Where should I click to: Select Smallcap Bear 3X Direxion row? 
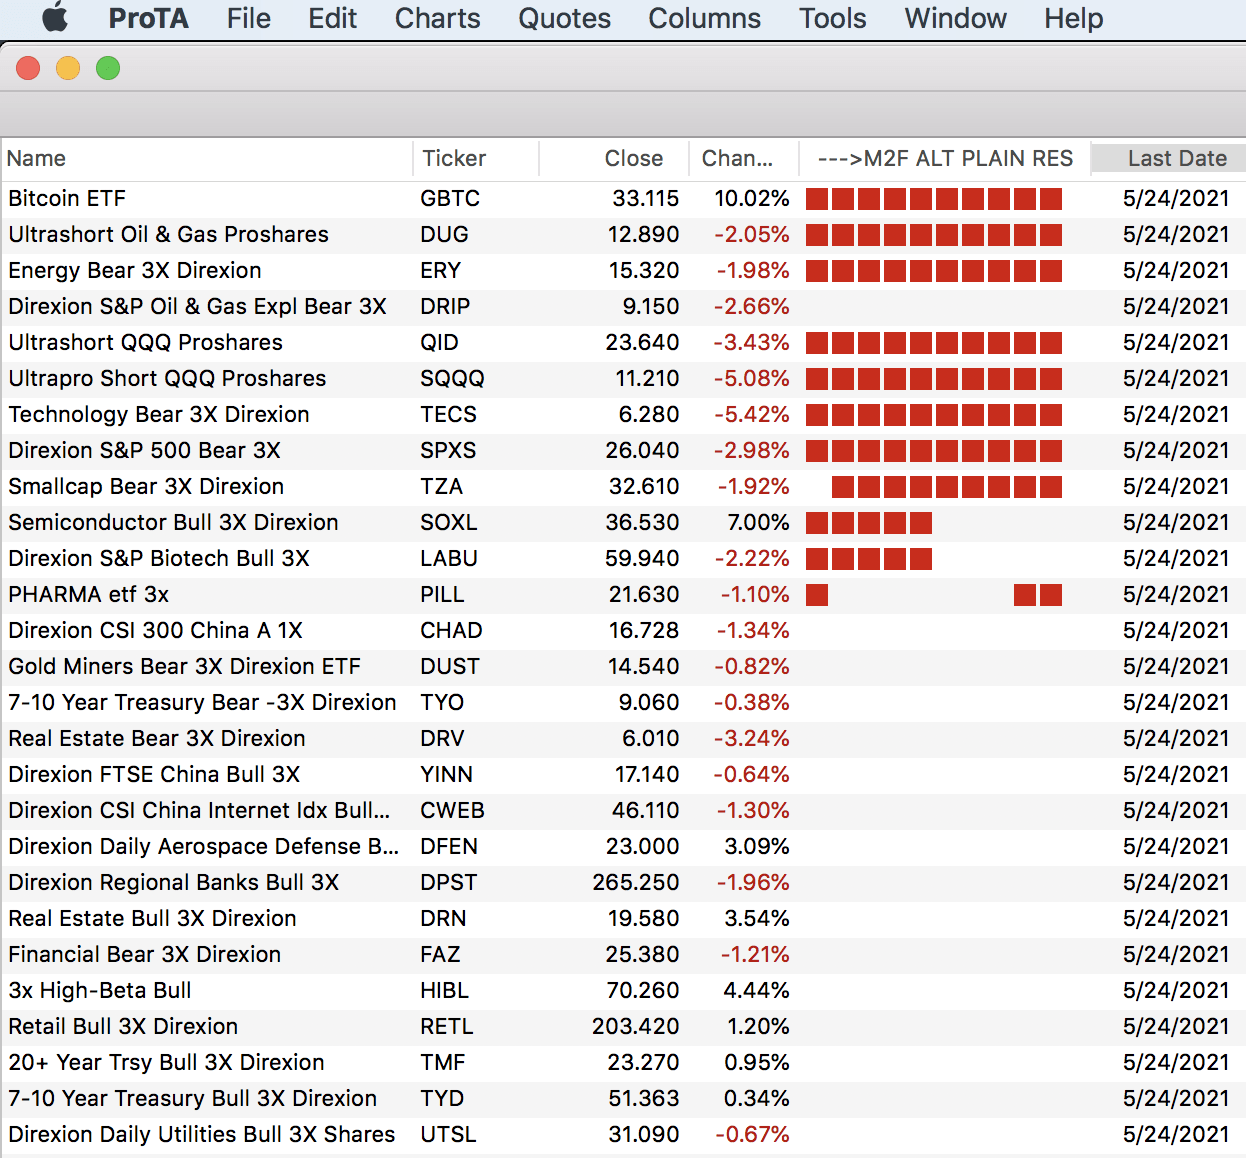point(623,486)
